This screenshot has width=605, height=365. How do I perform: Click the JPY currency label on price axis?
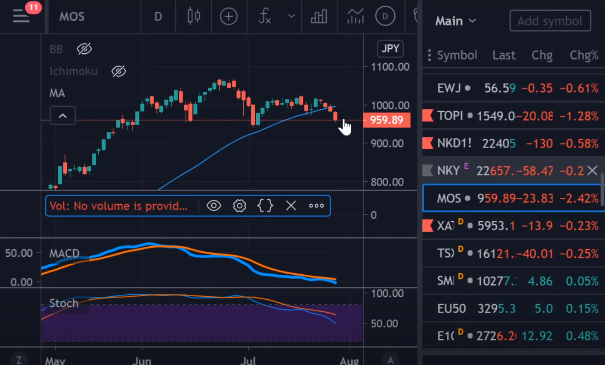point(390,49)
